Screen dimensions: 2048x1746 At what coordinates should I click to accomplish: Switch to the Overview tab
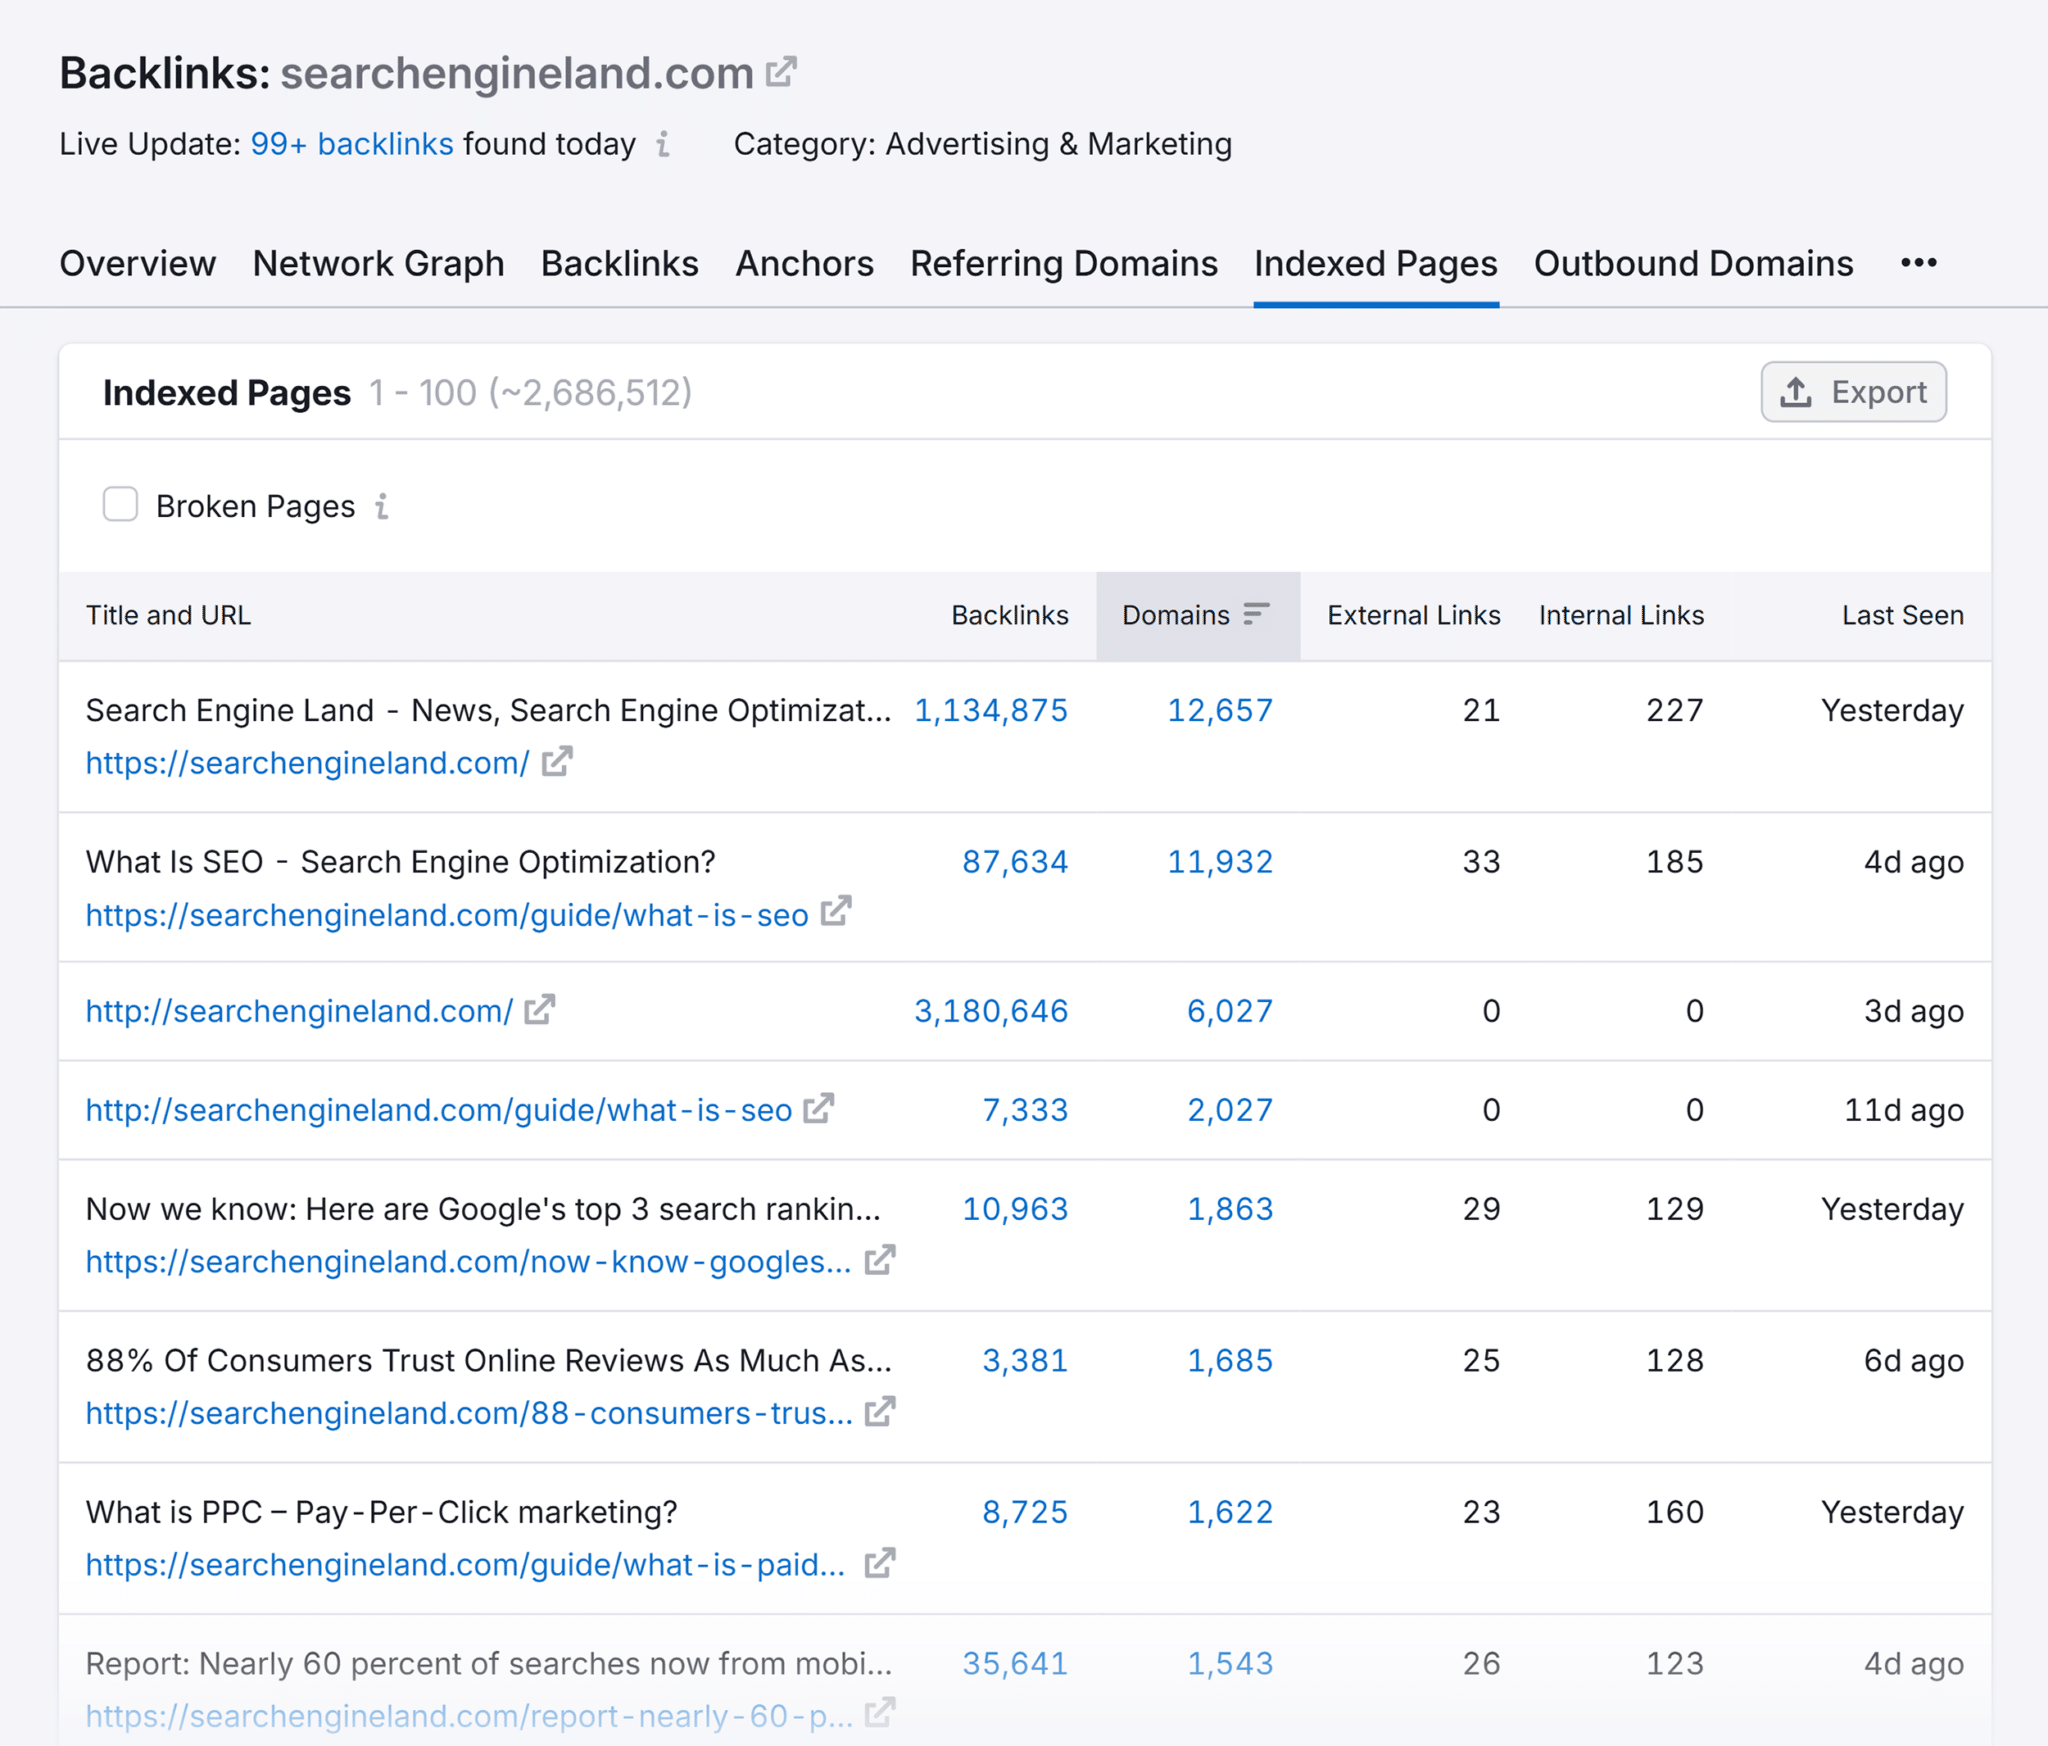click(138, 264)
